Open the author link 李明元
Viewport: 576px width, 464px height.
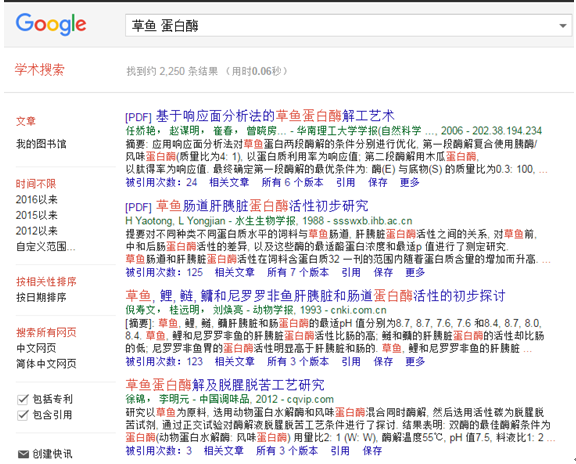click(174, 399)
